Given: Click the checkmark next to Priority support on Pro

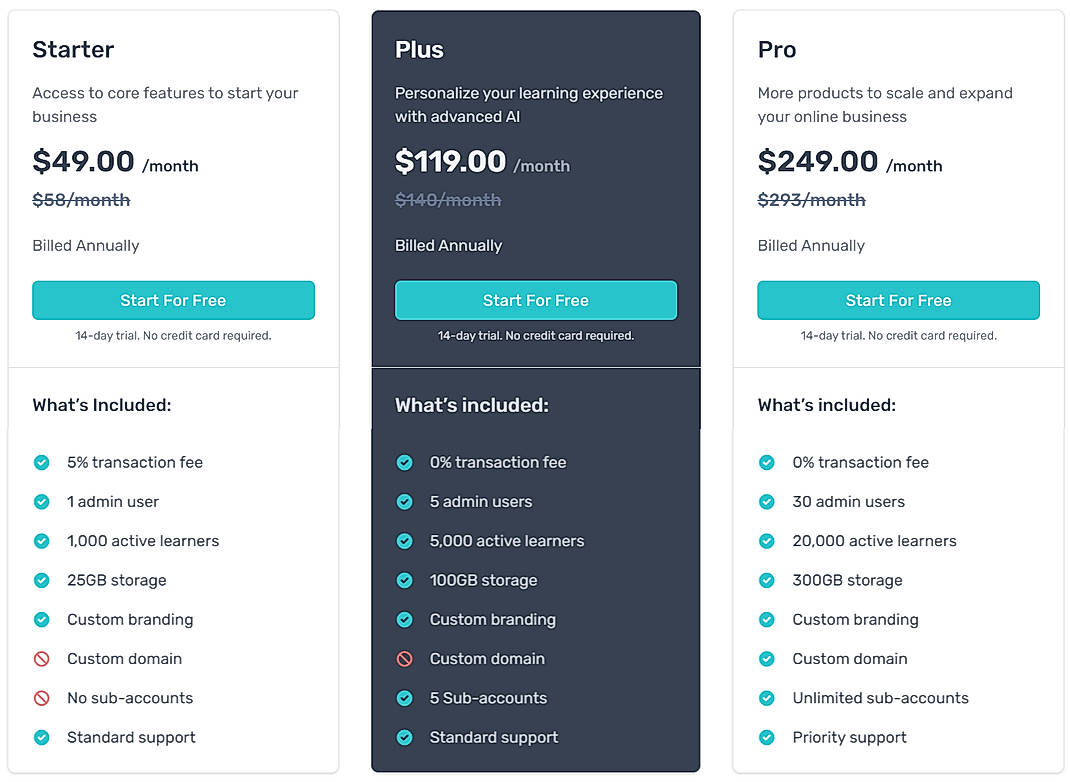Looking at the screenshot, I should tap(766, 737).
